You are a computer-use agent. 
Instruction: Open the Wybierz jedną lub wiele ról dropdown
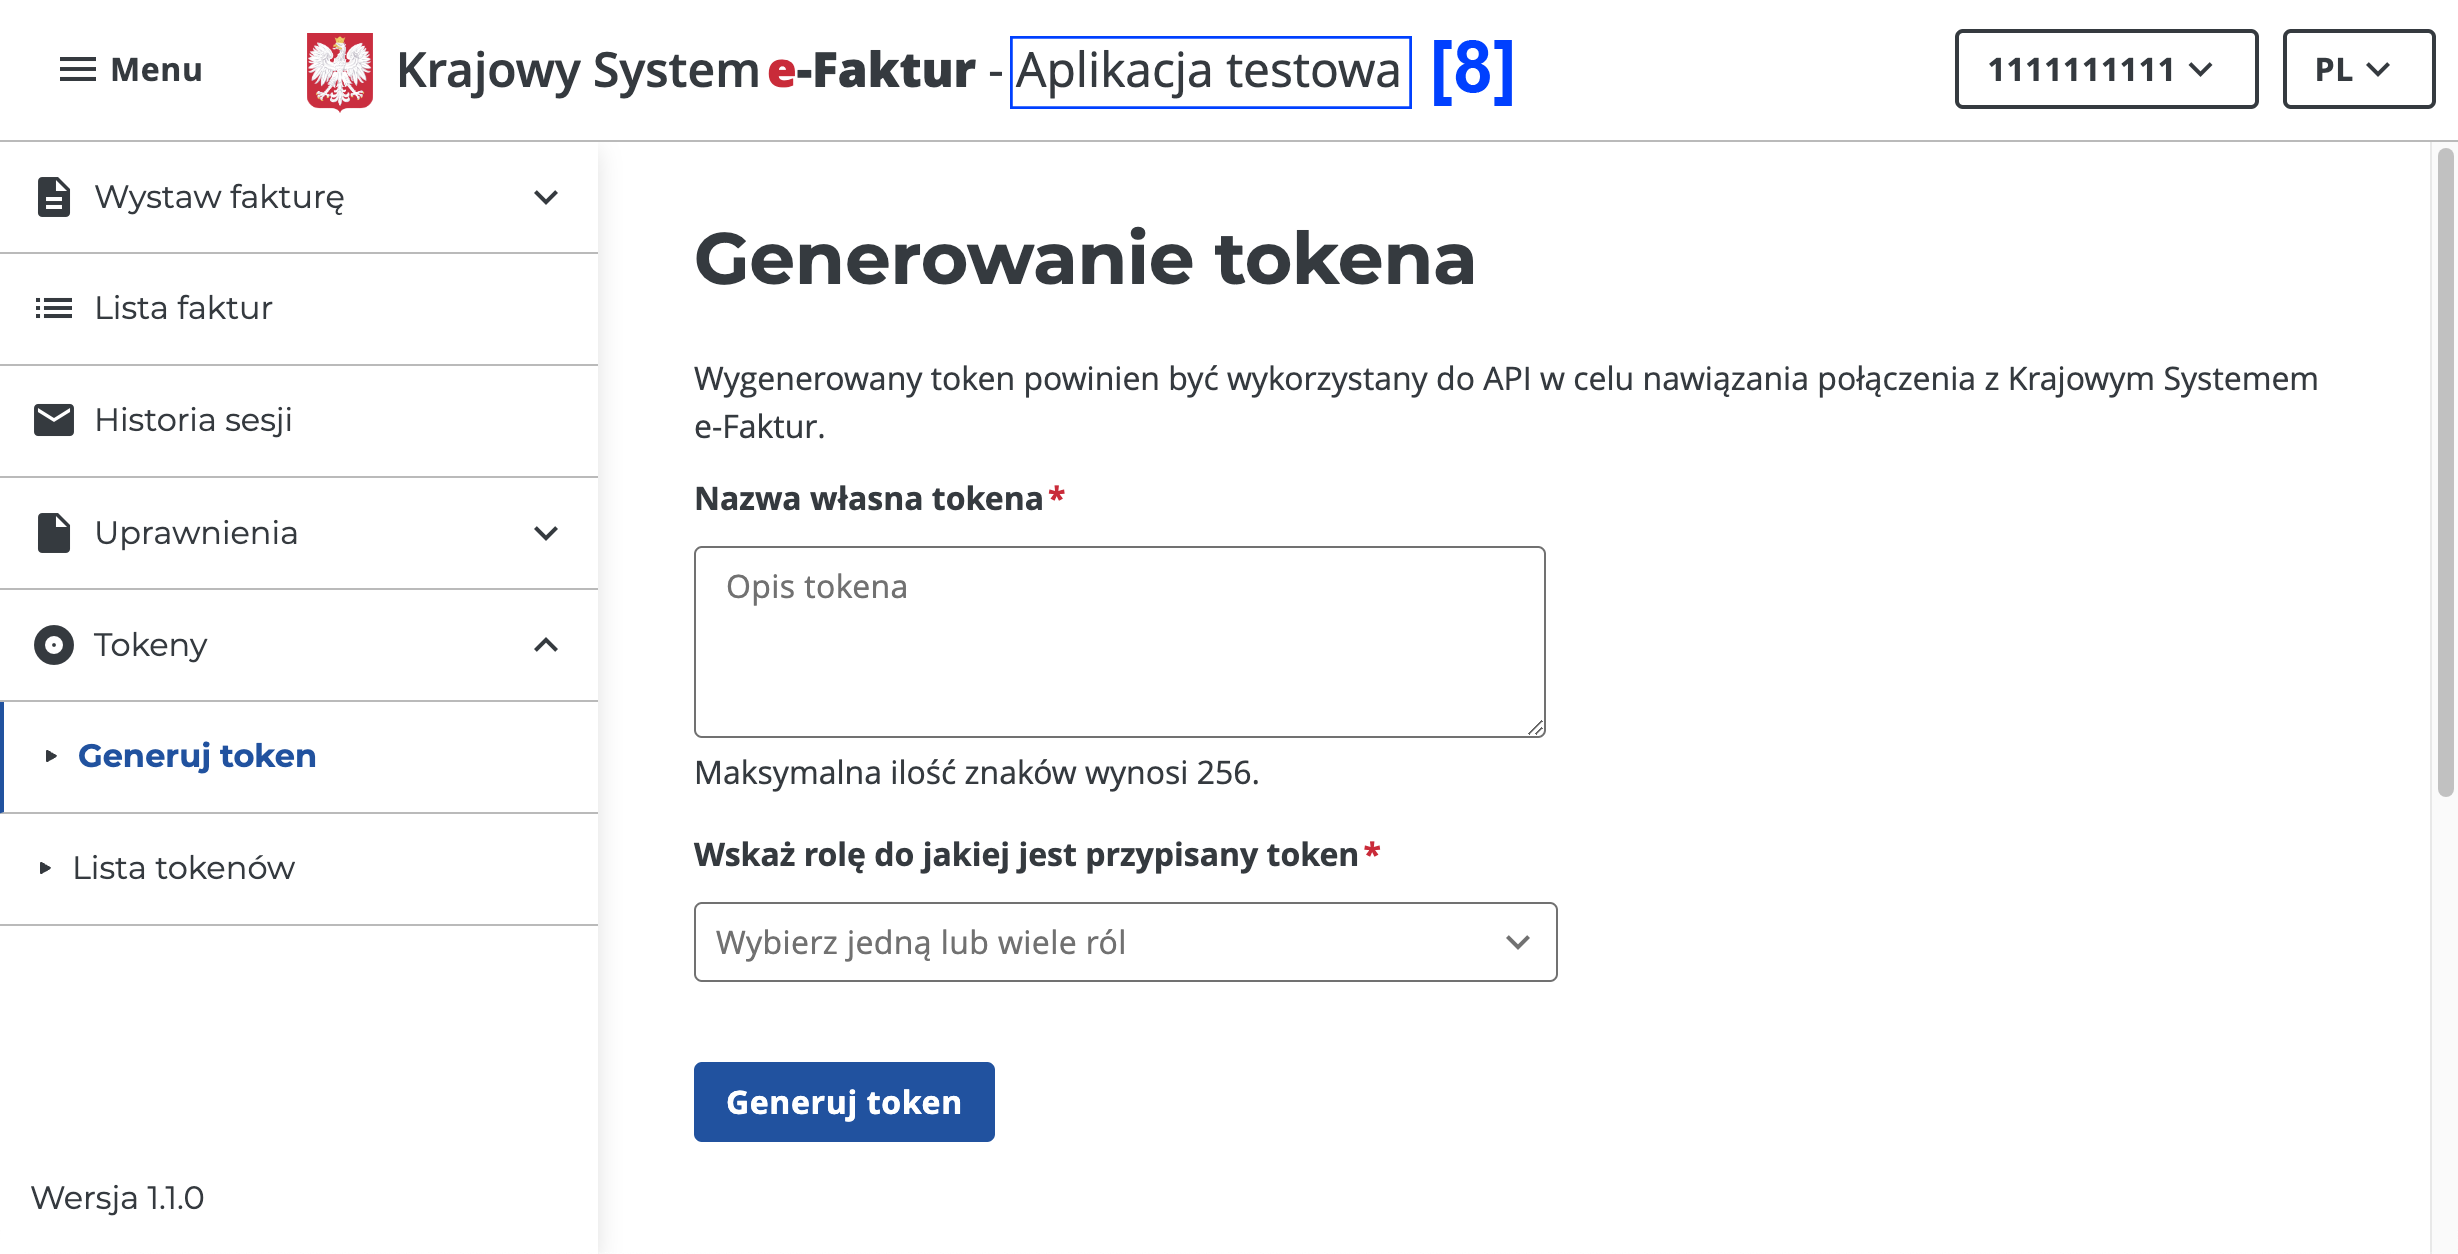click(1124, 942)
